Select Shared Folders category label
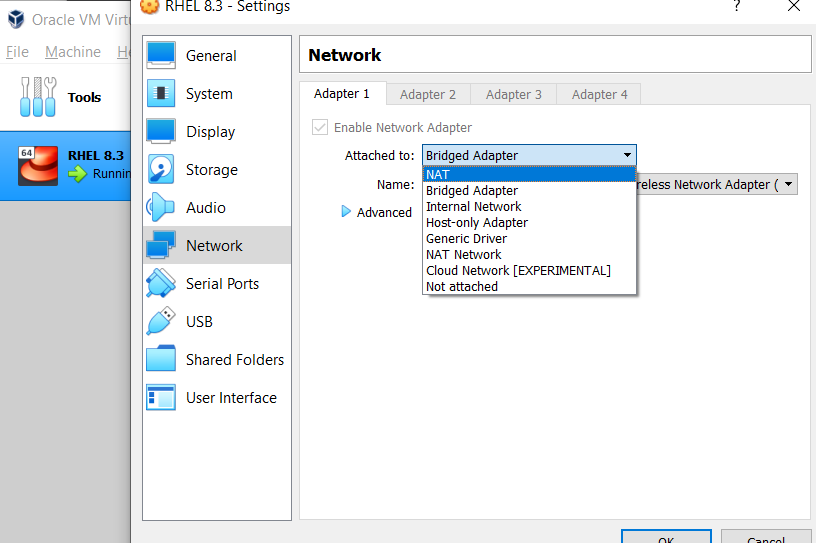 tap(235, 360)
